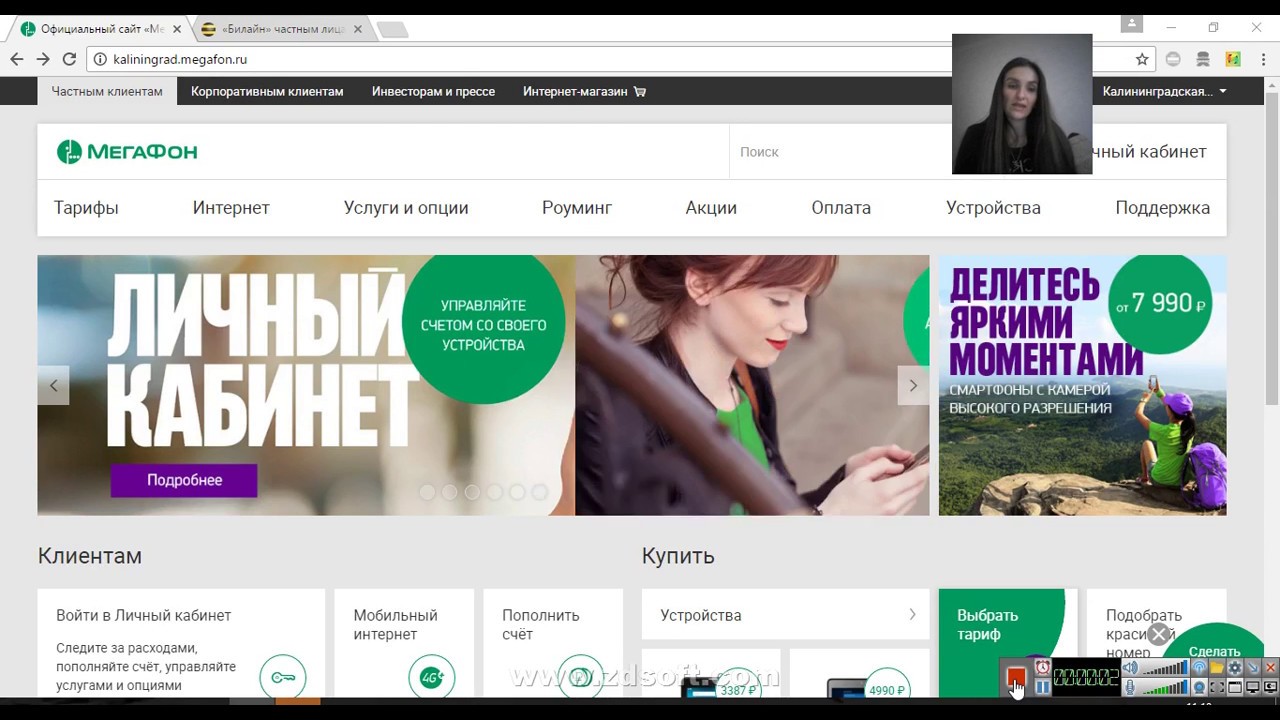This screenshot has width=1280, height=720.
Task: Select the full screen capture monitor icon
Action: [1253, 687]
